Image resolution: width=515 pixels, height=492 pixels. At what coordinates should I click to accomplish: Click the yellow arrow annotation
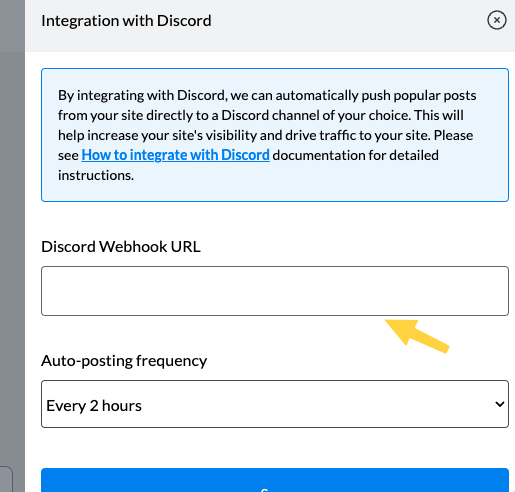point(417,336)
